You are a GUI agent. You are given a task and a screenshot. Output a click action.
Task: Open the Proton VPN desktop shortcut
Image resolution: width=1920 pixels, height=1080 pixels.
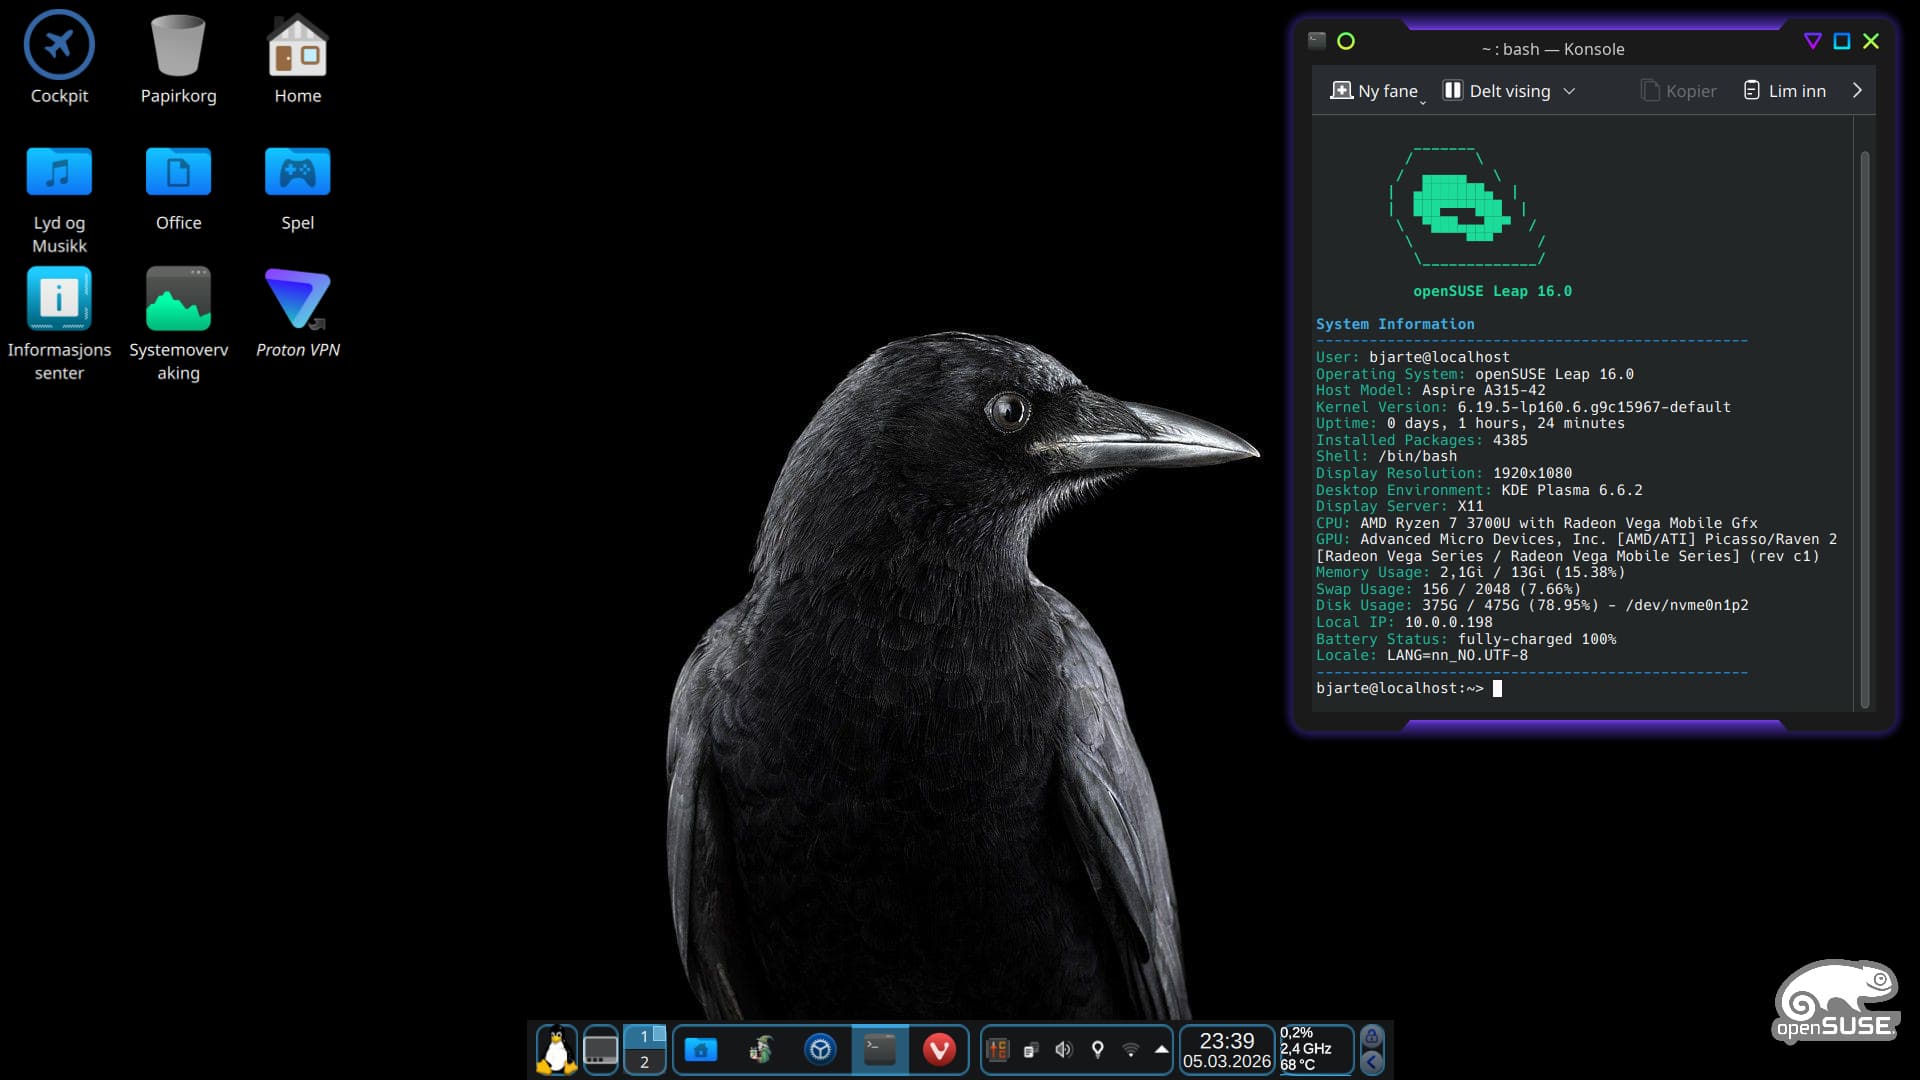(297, 299)
